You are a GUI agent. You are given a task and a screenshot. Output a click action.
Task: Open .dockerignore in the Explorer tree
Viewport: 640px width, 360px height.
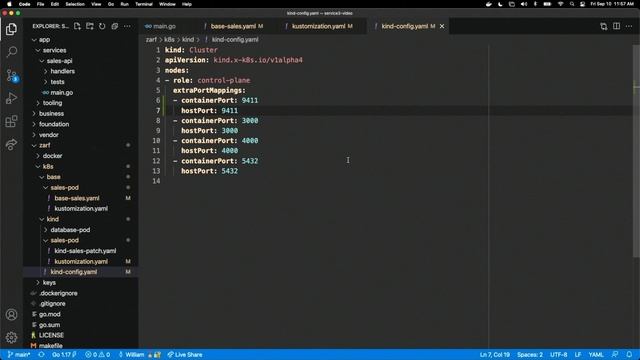[59, 293]
